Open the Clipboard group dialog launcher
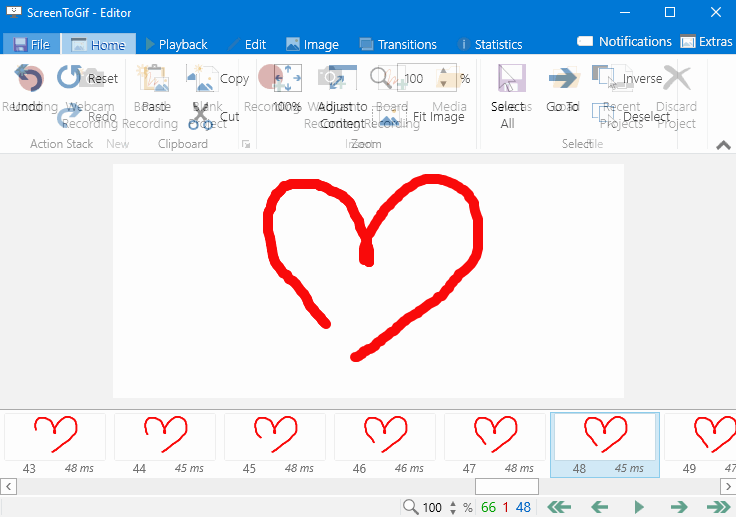 pos(245,144)
